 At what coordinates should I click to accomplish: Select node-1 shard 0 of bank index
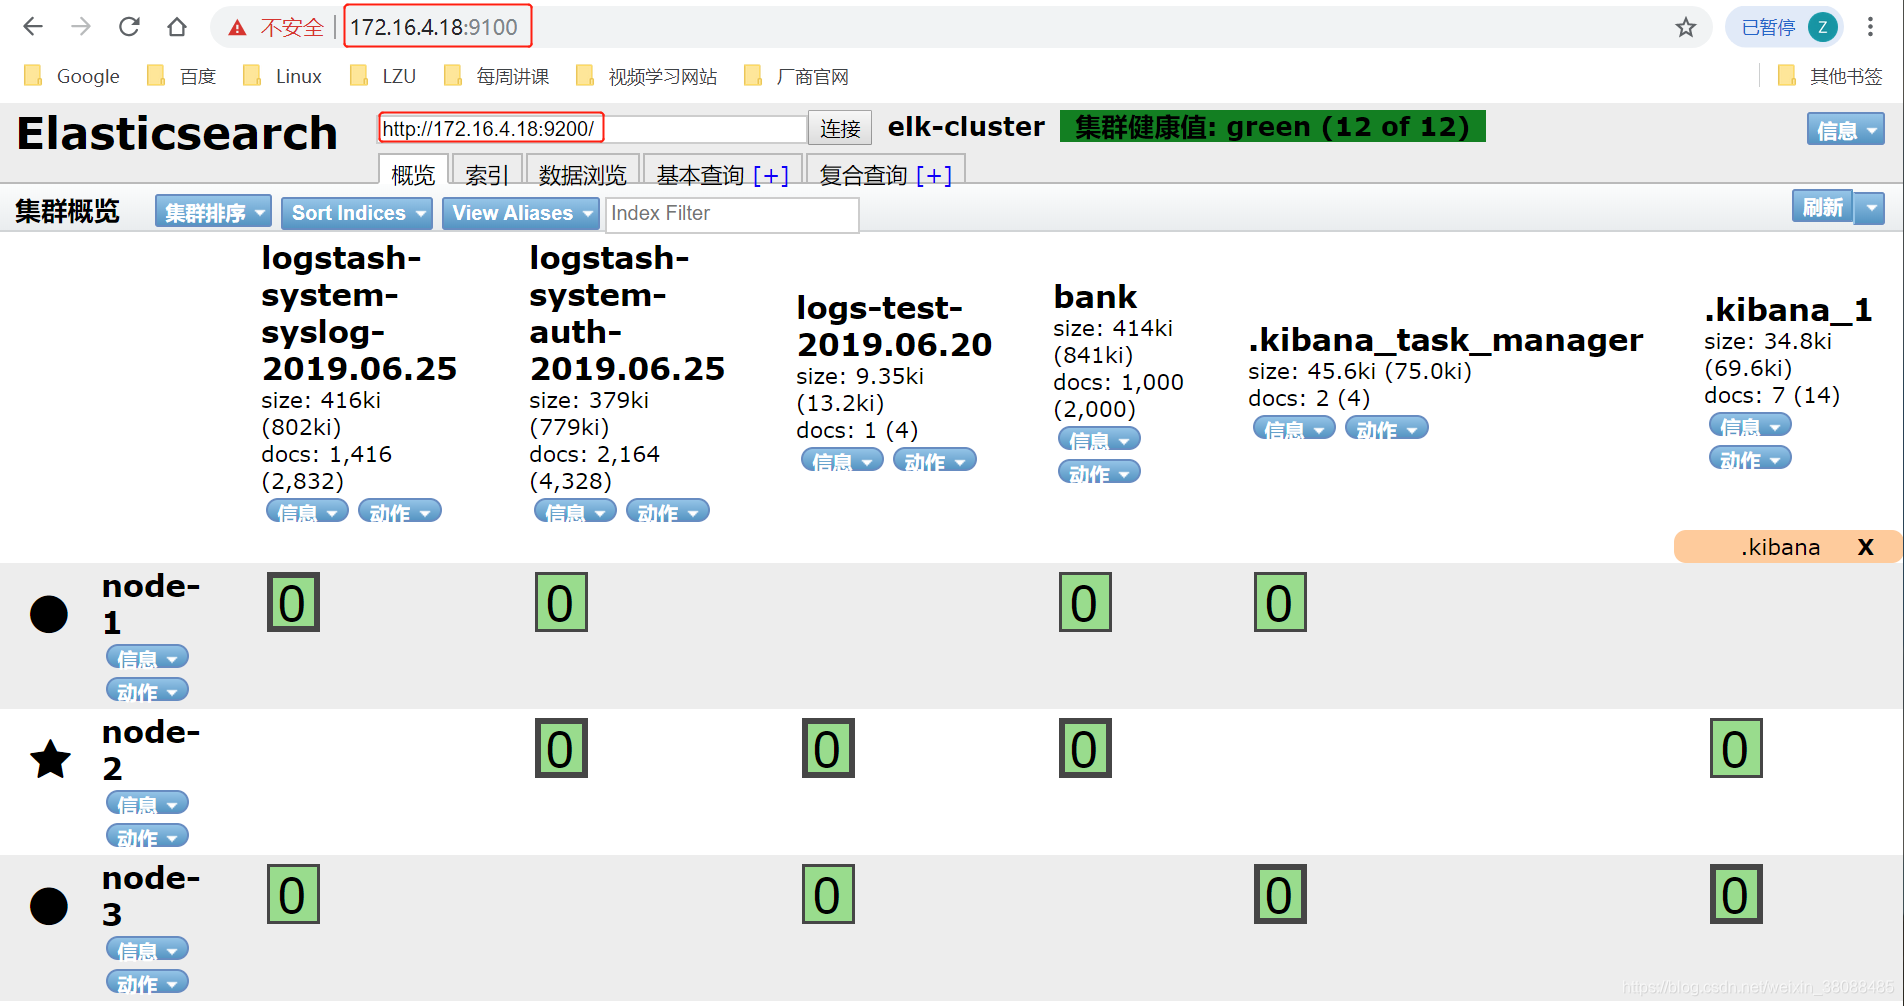1085,602
